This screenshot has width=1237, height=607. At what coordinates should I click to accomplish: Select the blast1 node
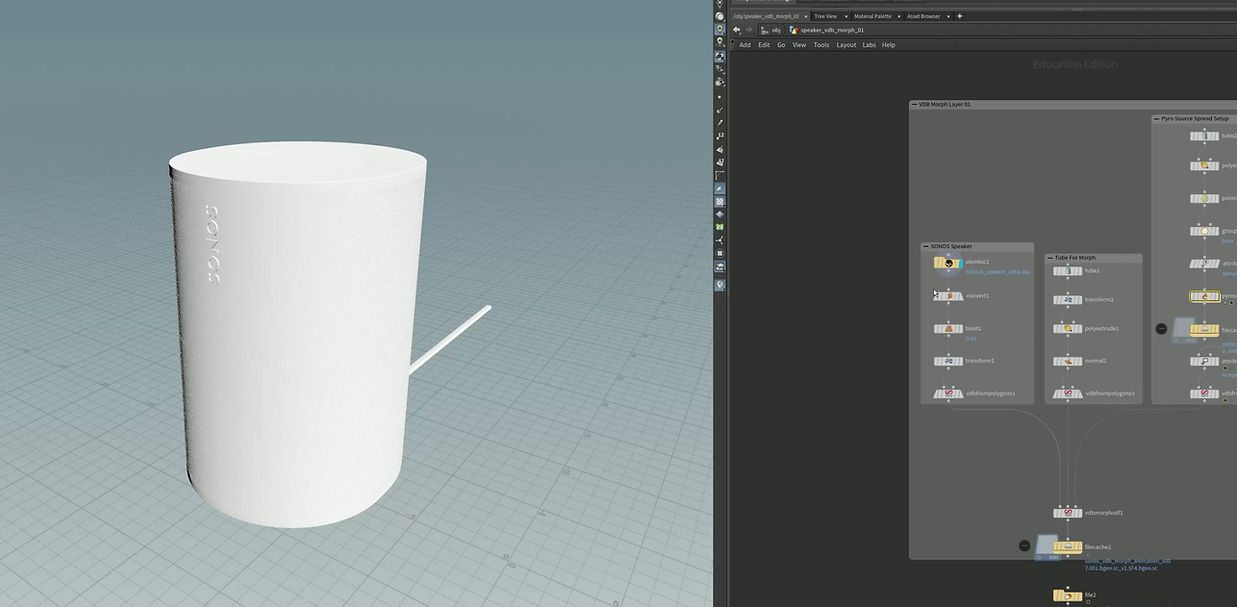pyautogui.click(x=947, y=328)
